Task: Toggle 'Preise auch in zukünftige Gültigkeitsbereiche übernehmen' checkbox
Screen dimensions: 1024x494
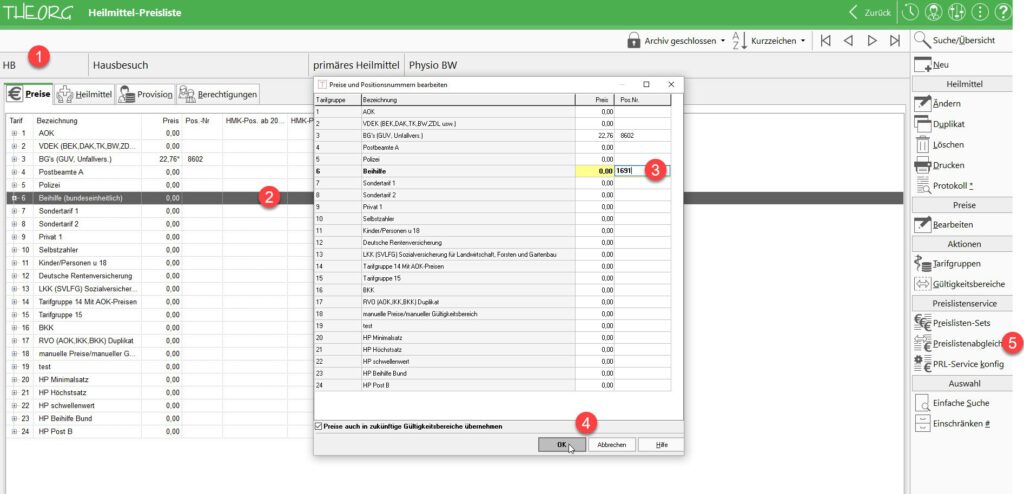Action: (x=320, y=425)
